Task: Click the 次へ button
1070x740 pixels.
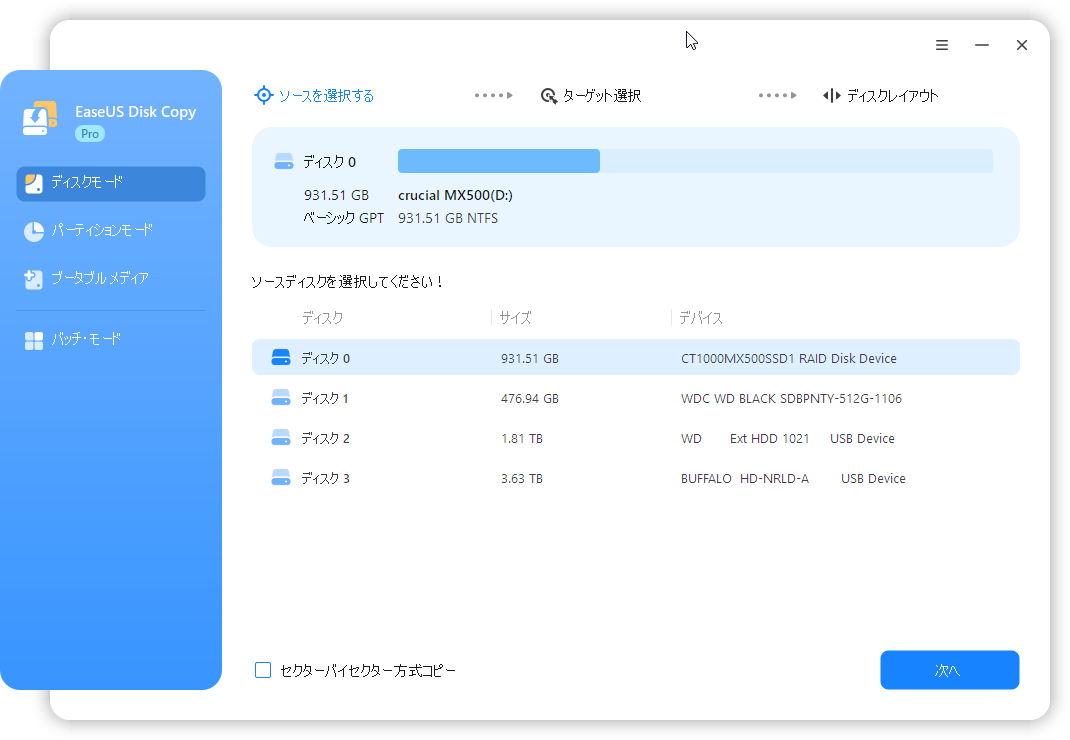Action: (949, 670)
